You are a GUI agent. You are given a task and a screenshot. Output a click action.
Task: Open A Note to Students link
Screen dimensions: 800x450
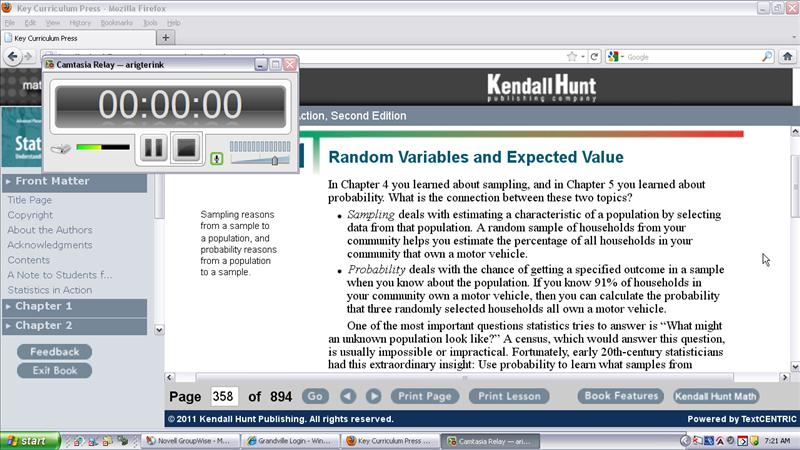(60, 275)
